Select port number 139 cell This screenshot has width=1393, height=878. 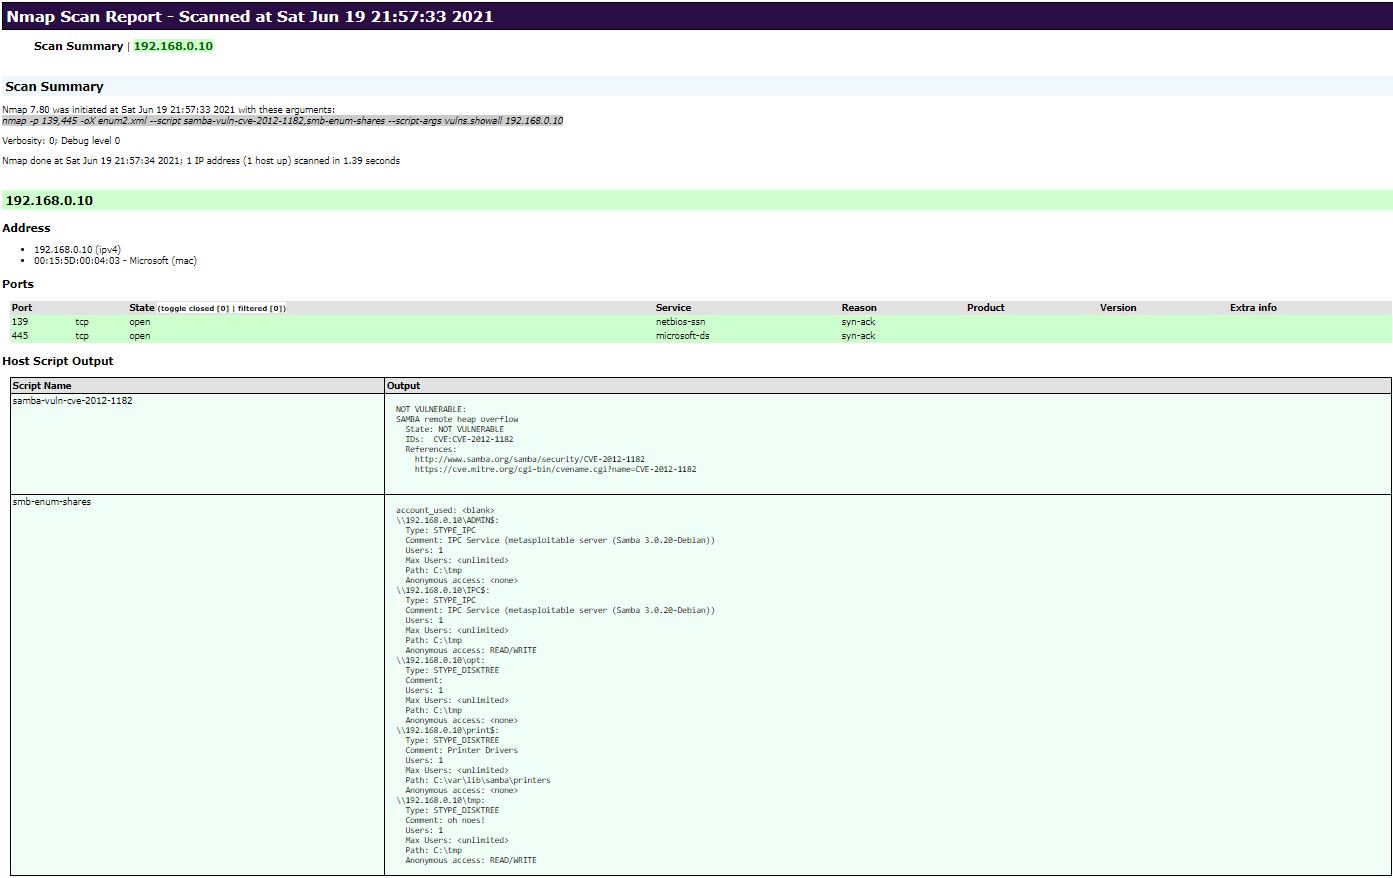(x=20, y=322)
